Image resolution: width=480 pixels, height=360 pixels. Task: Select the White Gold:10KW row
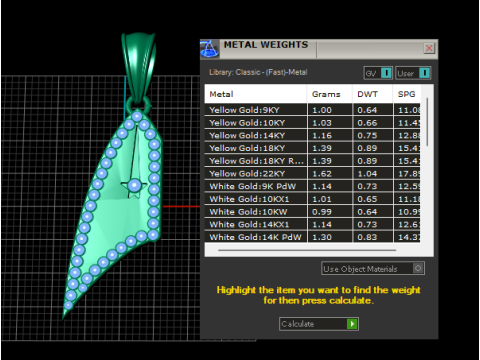pyautogui.click(x=312, y=212)
